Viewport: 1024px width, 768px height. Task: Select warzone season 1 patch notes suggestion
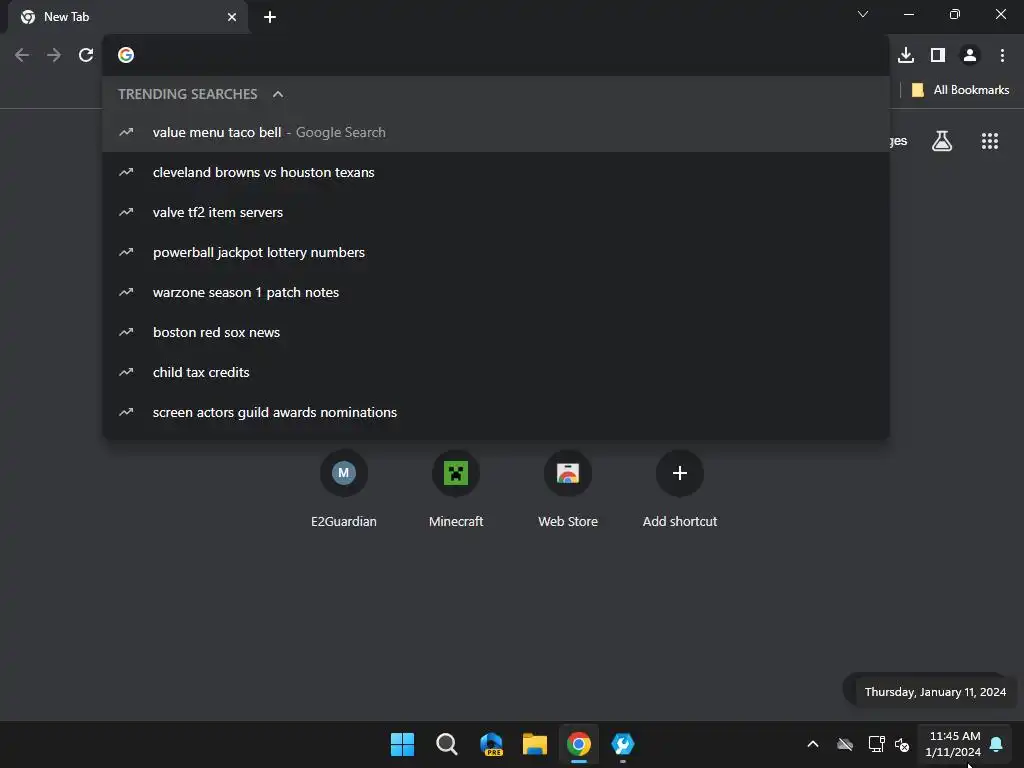coord(496,292)
